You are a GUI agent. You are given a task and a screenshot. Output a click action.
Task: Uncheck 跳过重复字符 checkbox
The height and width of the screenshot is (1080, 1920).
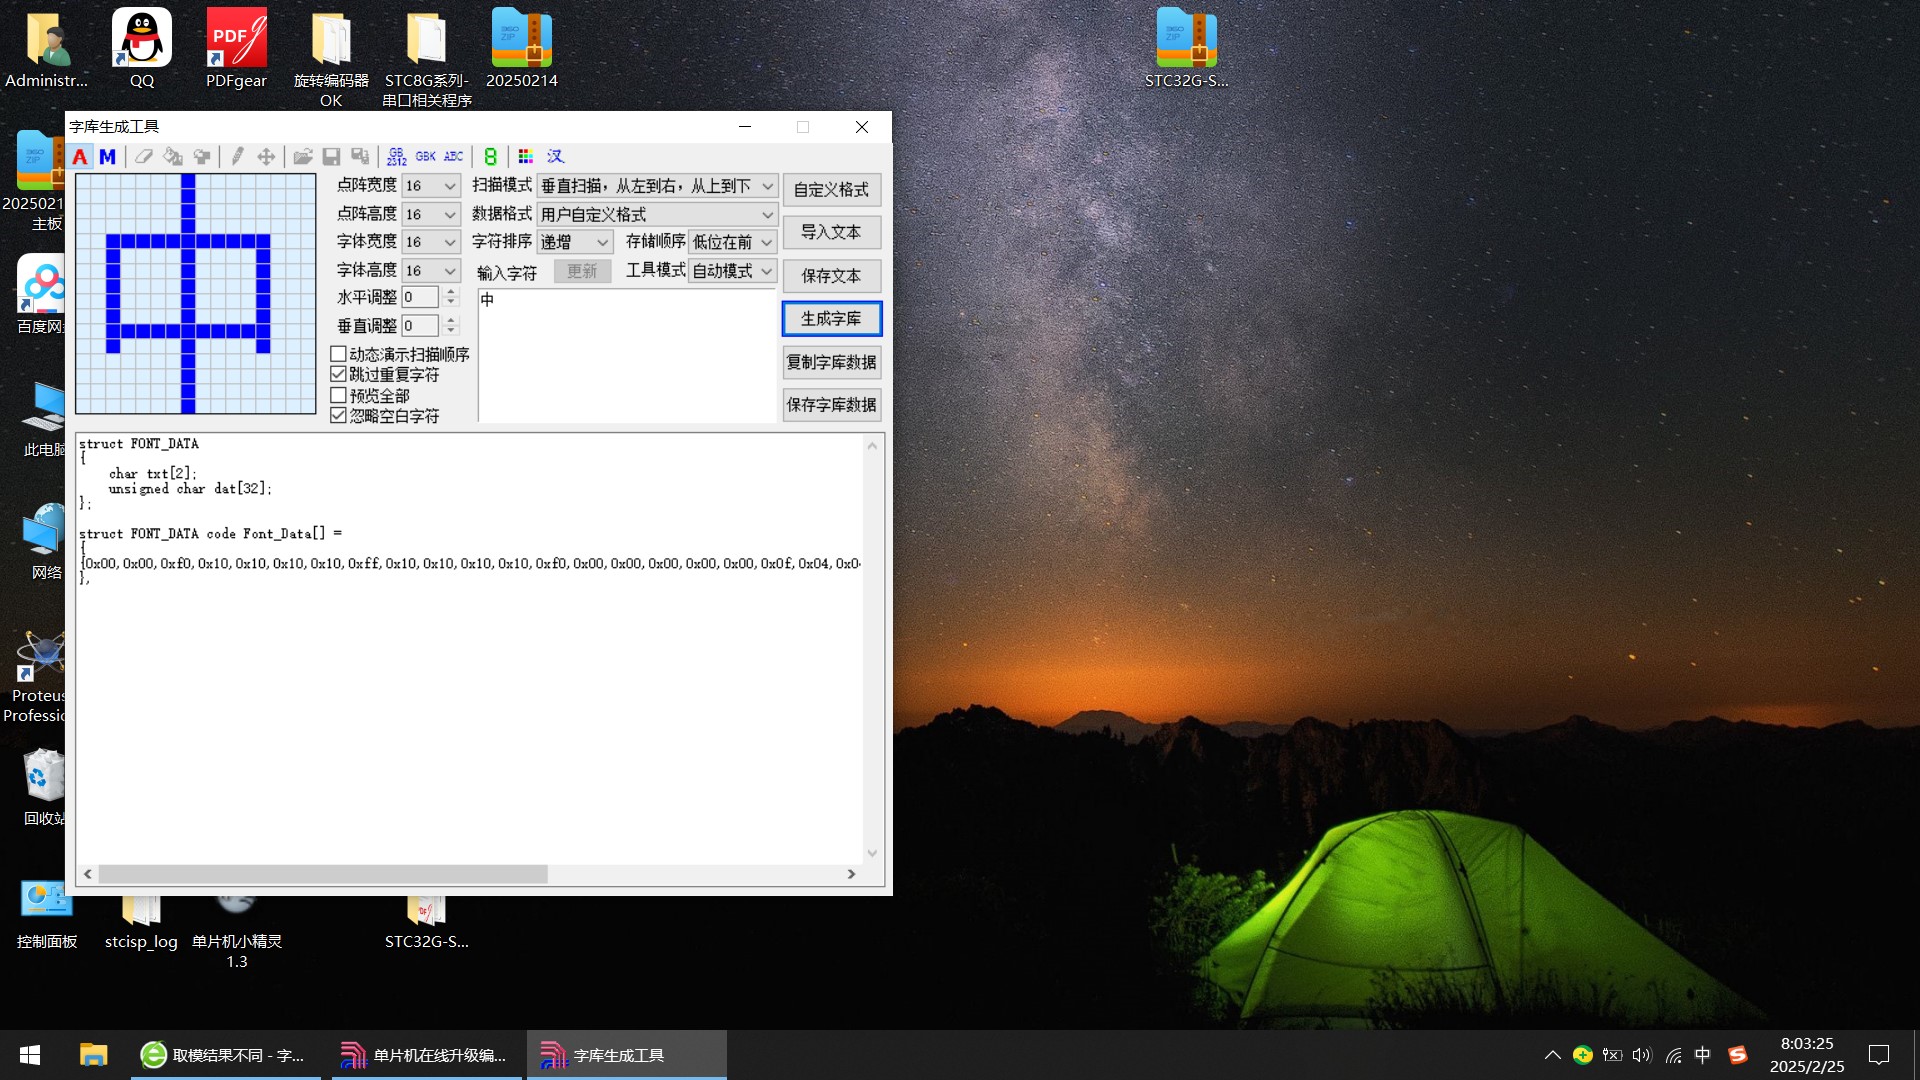(339, 374)
